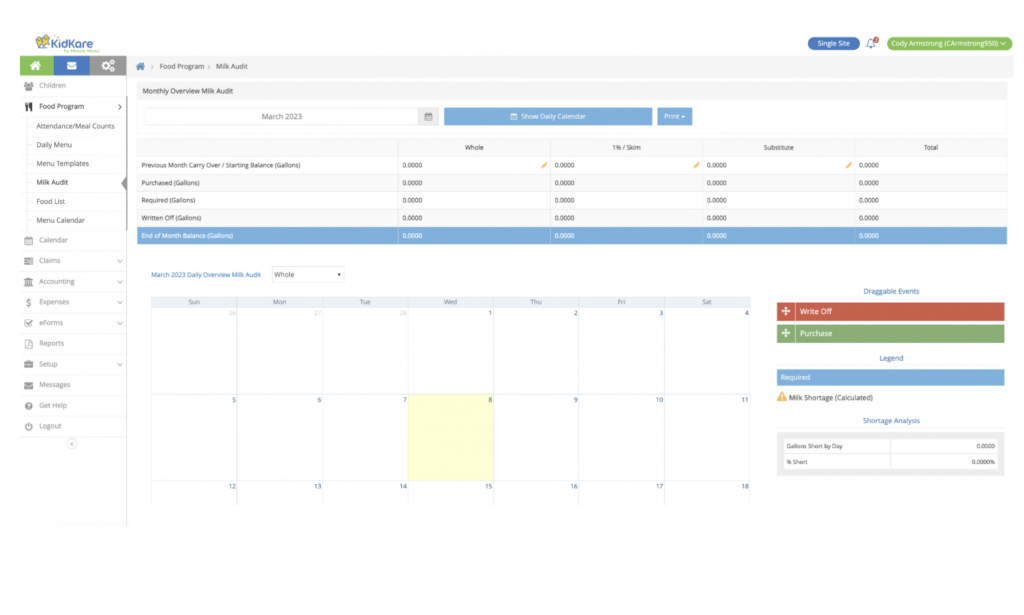
Task: Click the Milk Shortage warning triangle icon
Action: pyautogui.click(x=780, y=395)
